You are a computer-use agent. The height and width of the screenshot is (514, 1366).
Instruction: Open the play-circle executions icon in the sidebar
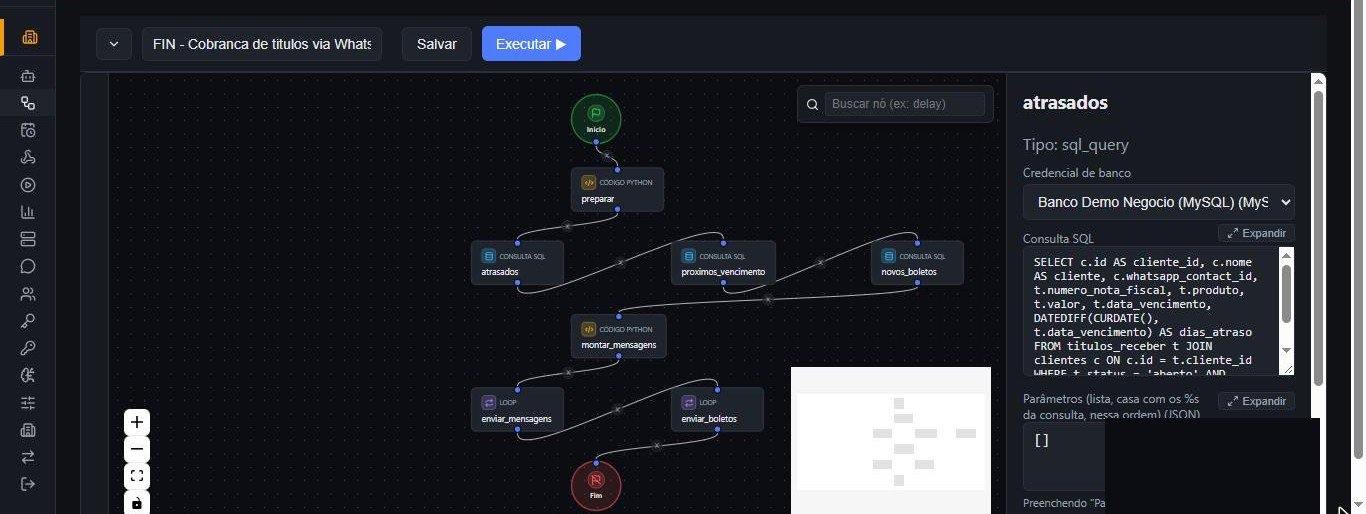28,184
